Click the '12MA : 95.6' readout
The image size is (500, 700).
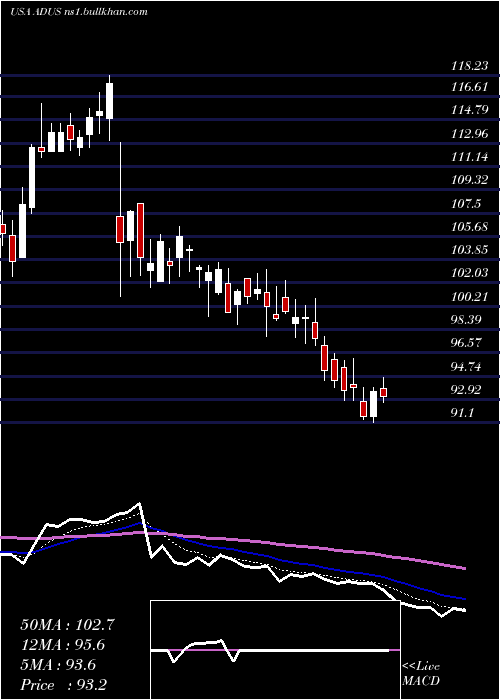65,645
